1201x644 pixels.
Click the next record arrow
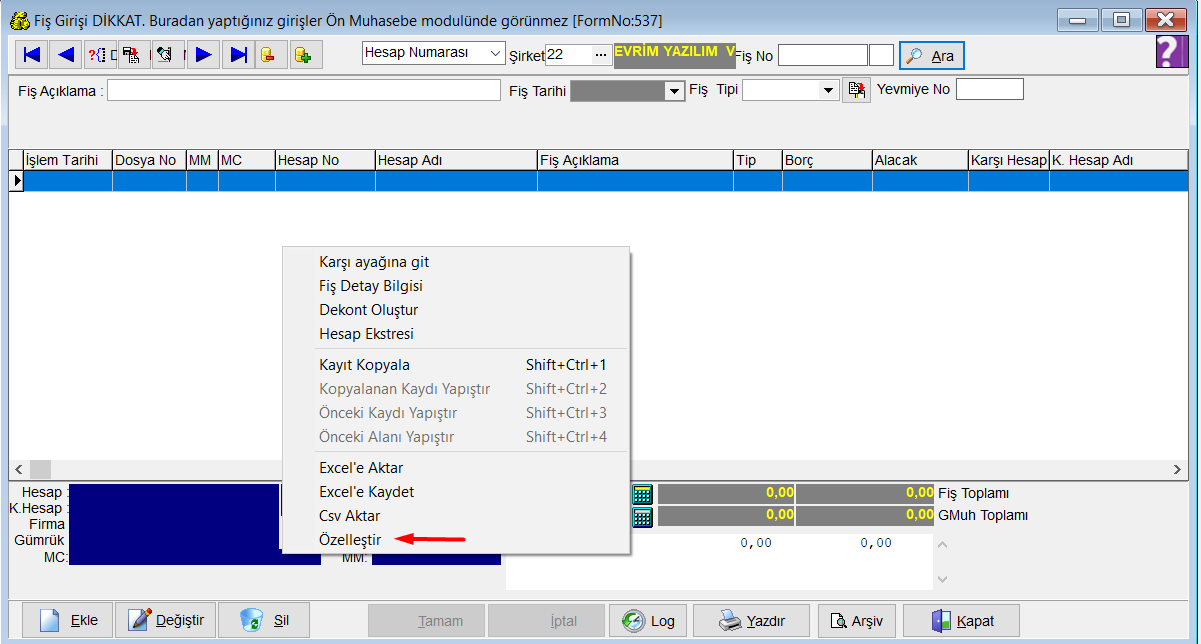click(x=204, y=55)
